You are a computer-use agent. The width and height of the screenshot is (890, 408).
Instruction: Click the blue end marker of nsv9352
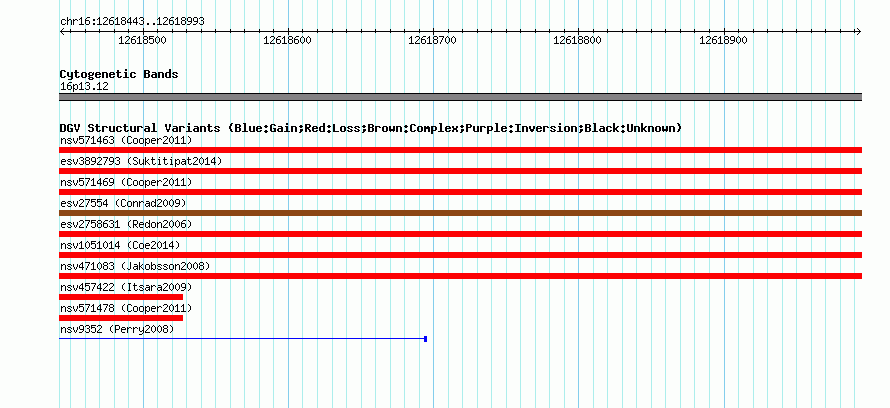tap(426, 339)
